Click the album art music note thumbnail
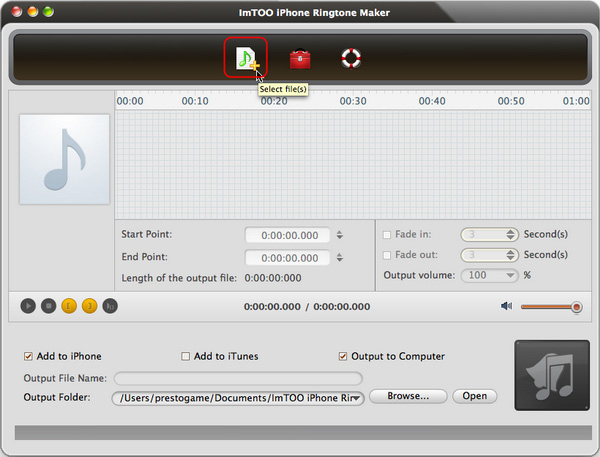Screen dimensions: 600x457 click(x=64, y=159)
